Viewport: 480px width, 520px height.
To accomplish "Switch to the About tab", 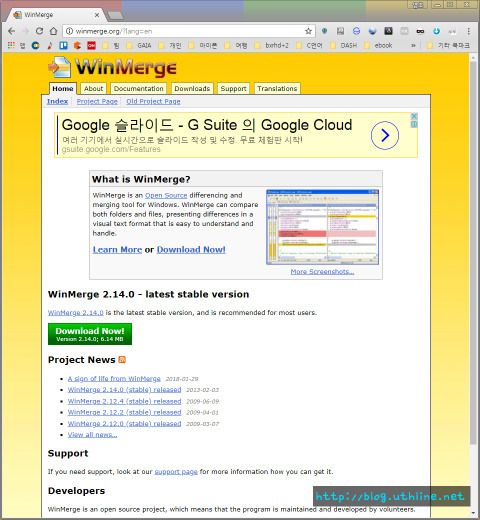I will tap(93, 89).
